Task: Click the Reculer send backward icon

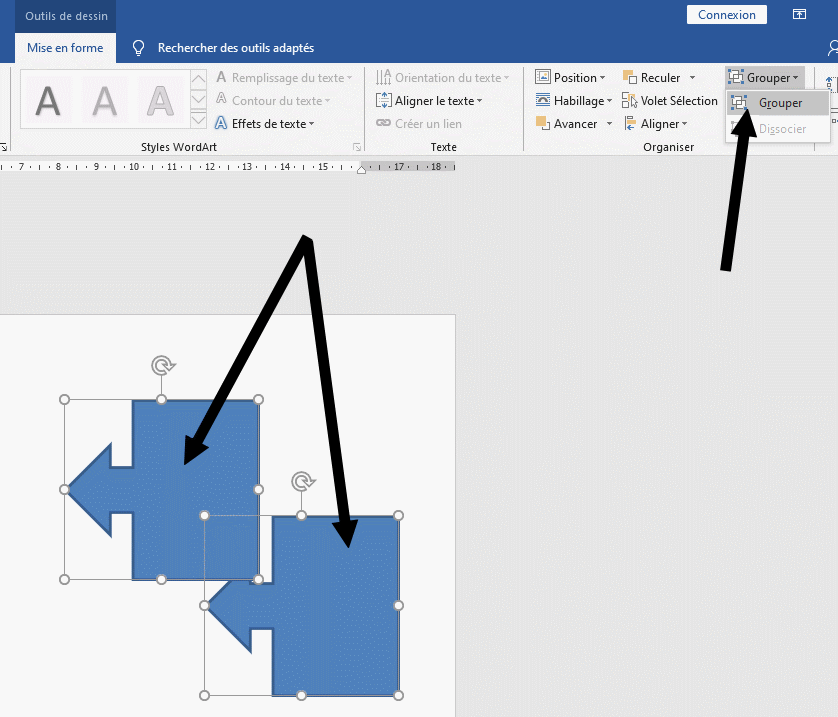Action: (x=630, y=78)
